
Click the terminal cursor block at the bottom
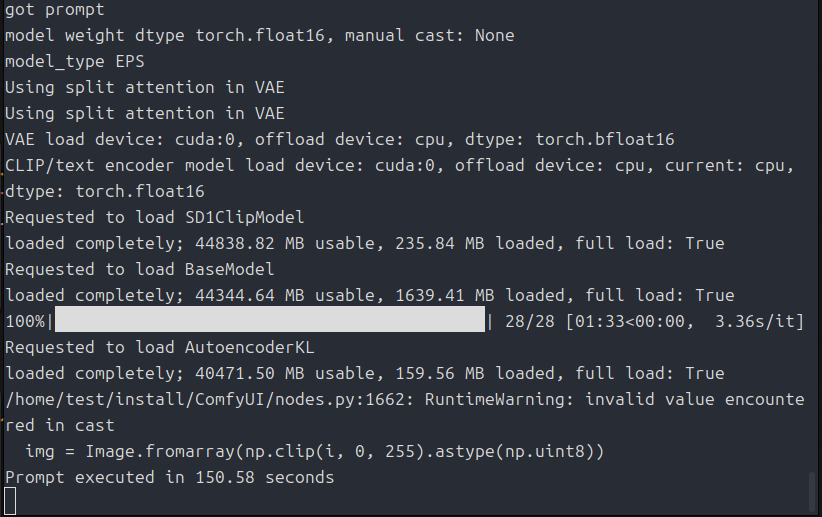pos(11,502)
